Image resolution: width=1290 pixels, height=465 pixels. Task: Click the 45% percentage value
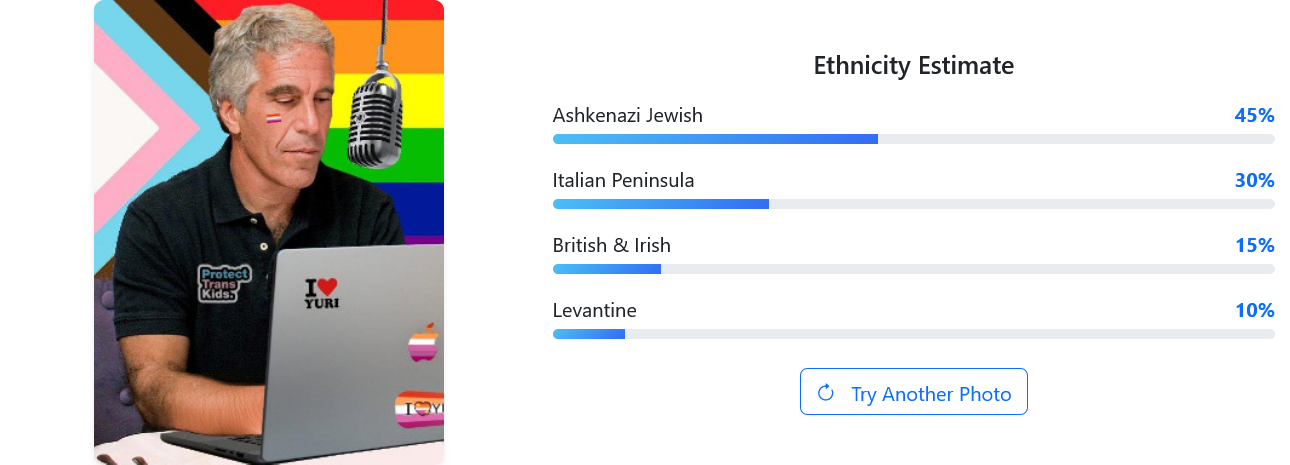point(1254,115)
